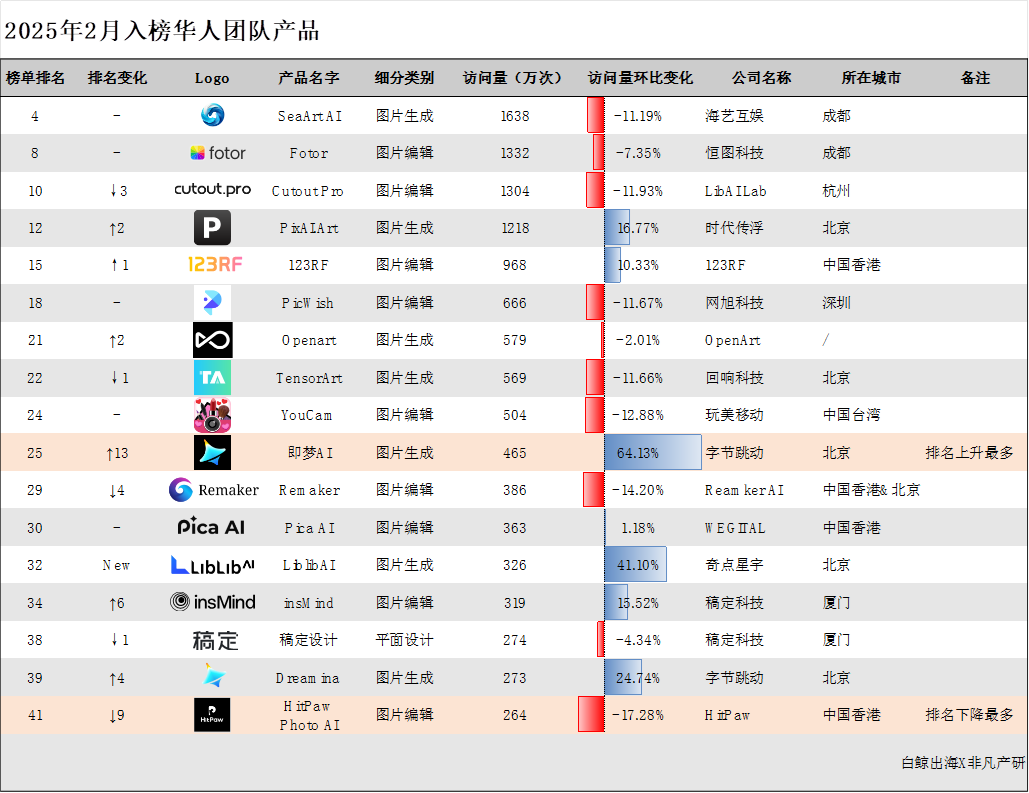Click the '排名变化' column header
The image size is (1029, 793).
[117, 78]
